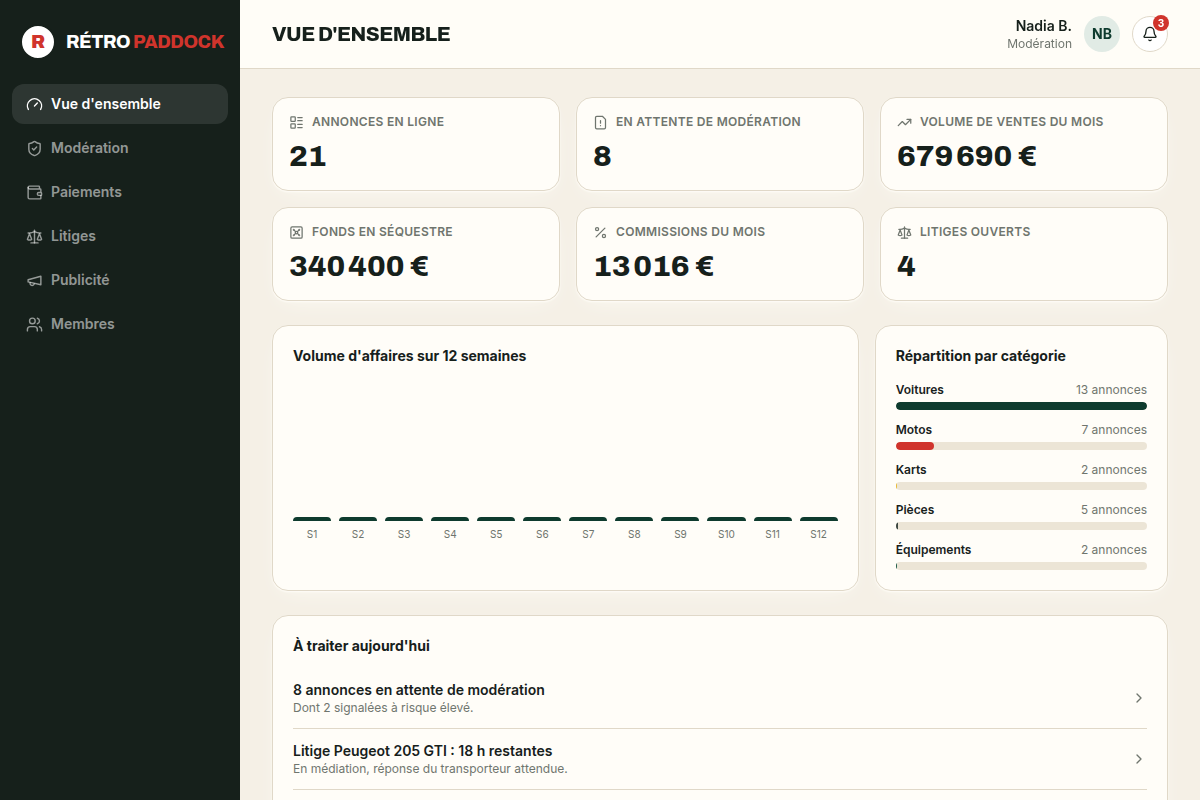Click the red notification count badge

click(1161, 23)
